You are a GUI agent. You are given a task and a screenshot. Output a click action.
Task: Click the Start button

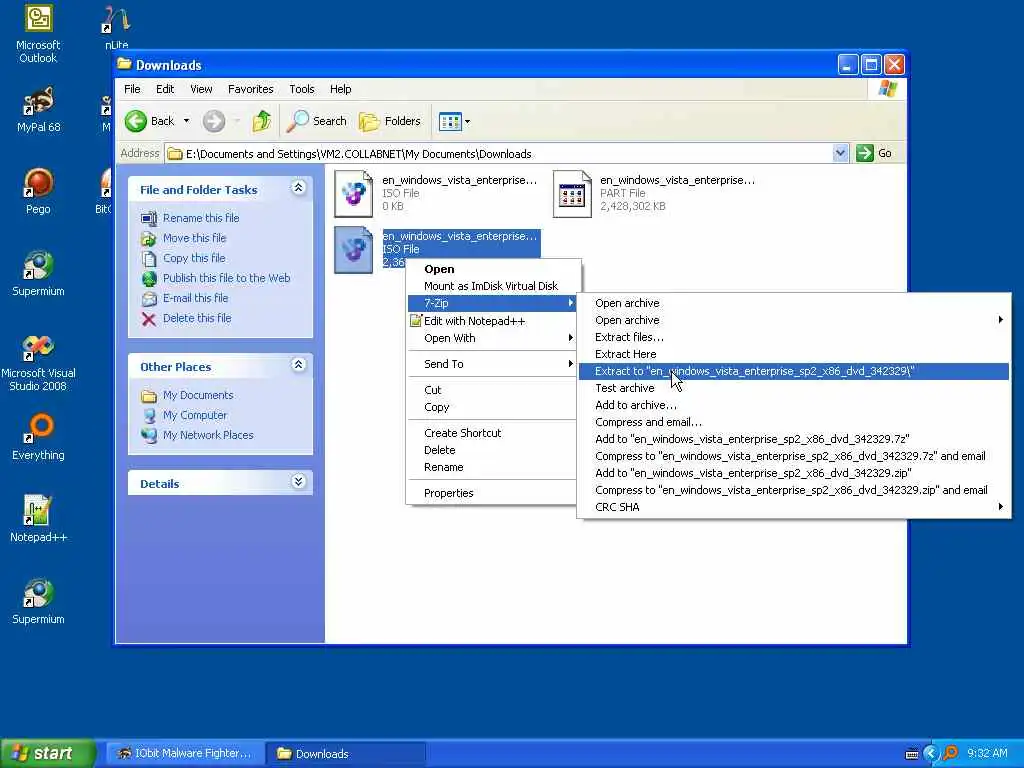pos(47,754)
